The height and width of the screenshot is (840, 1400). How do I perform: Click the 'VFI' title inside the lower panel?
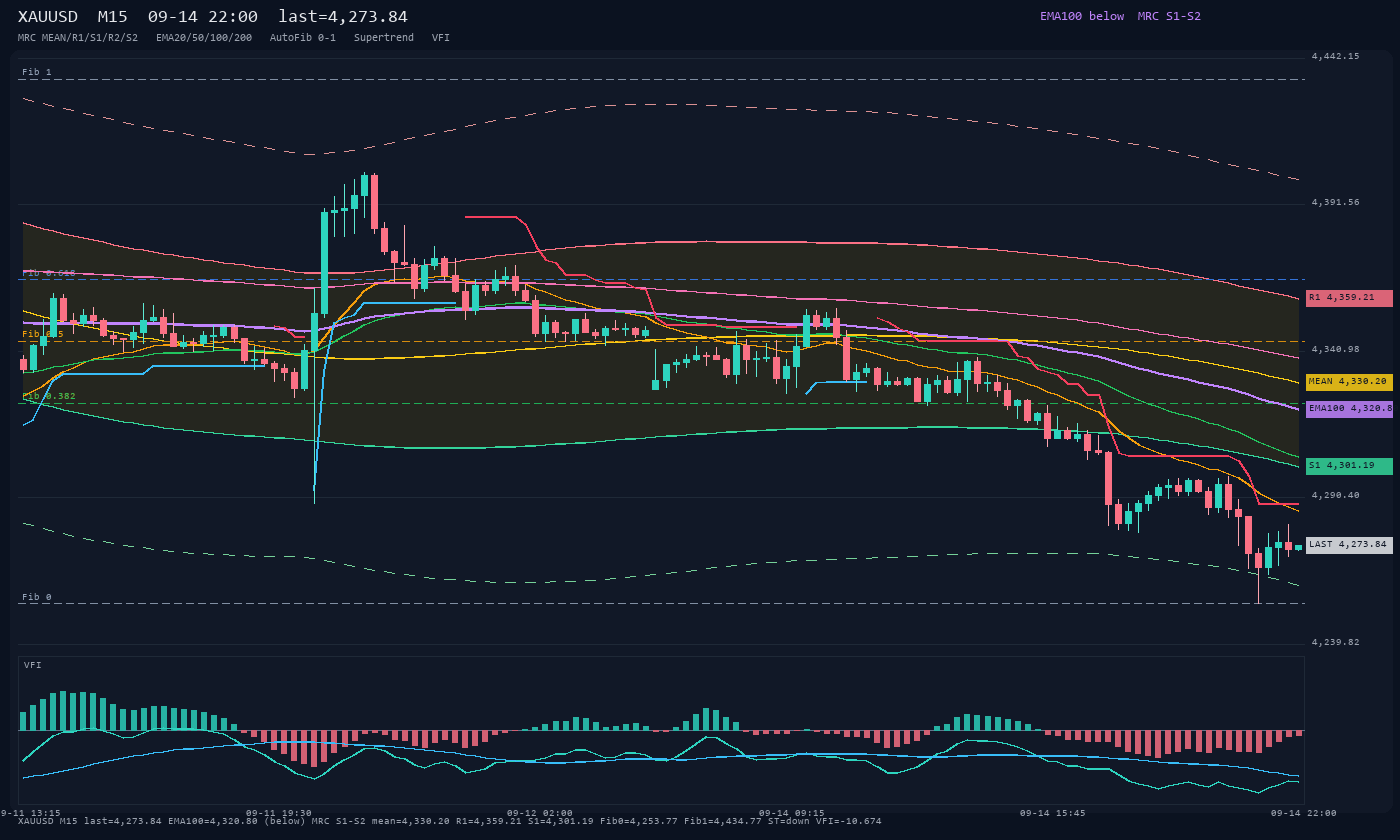pyautogui.click(x=33, y=665)
